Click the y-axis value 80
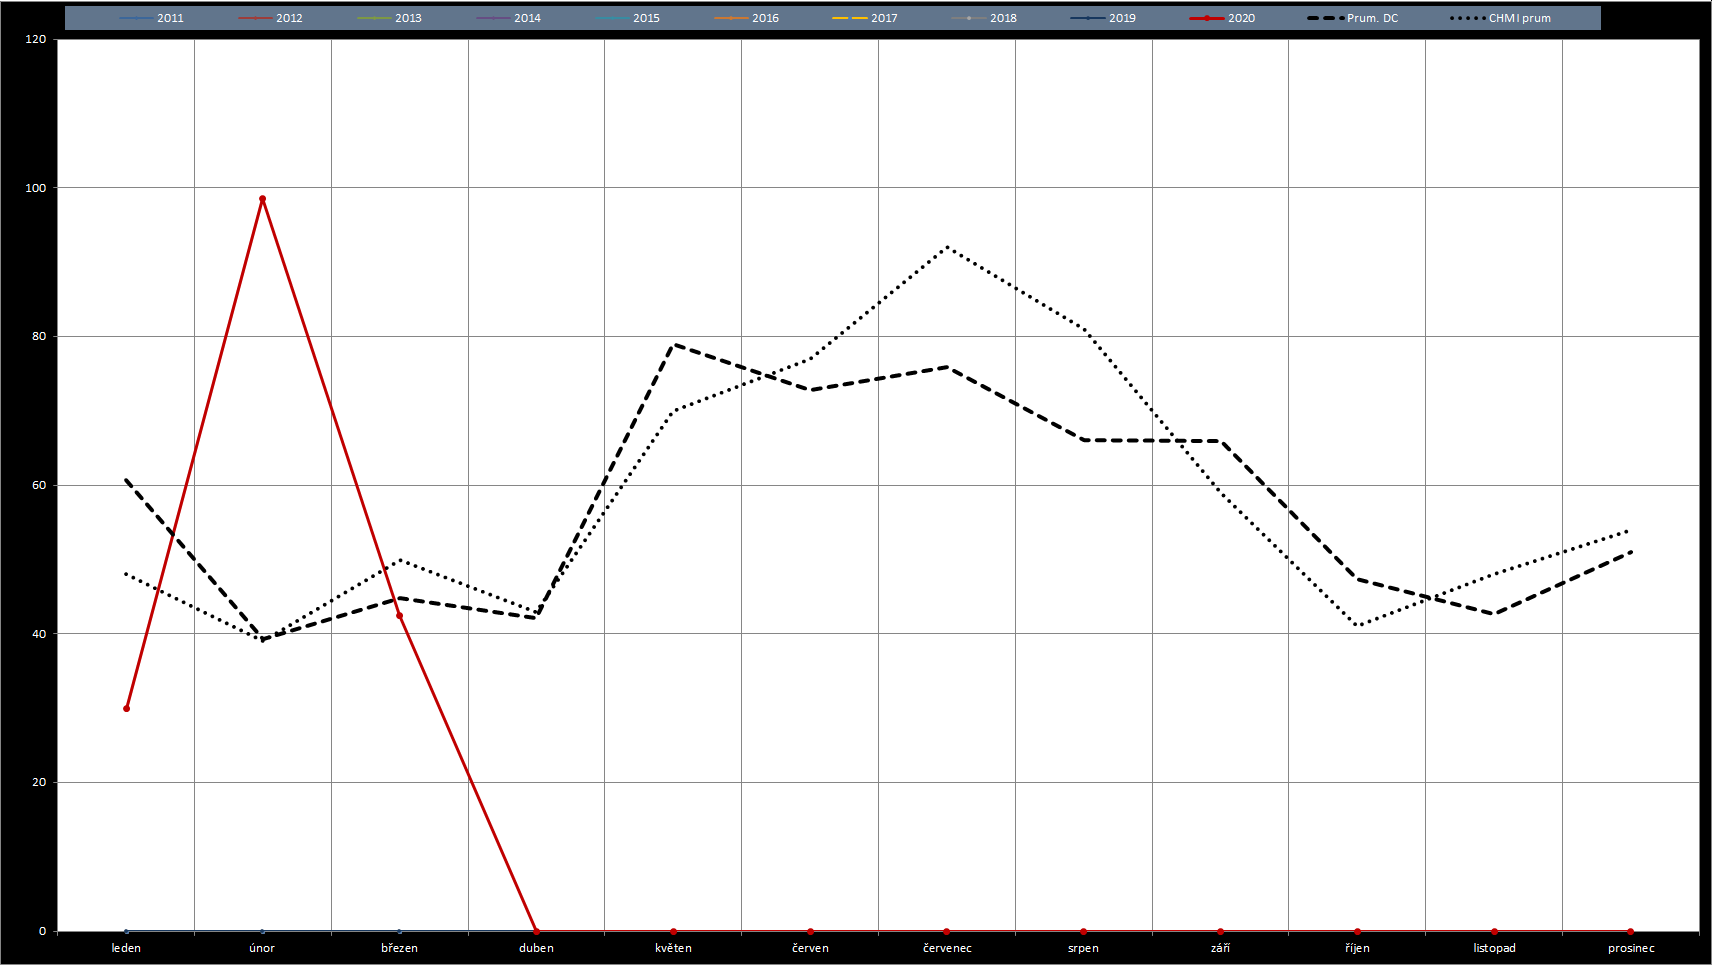Image resolution: width=1712 pixels, height=965 pixels. click(x=39, y=336)
